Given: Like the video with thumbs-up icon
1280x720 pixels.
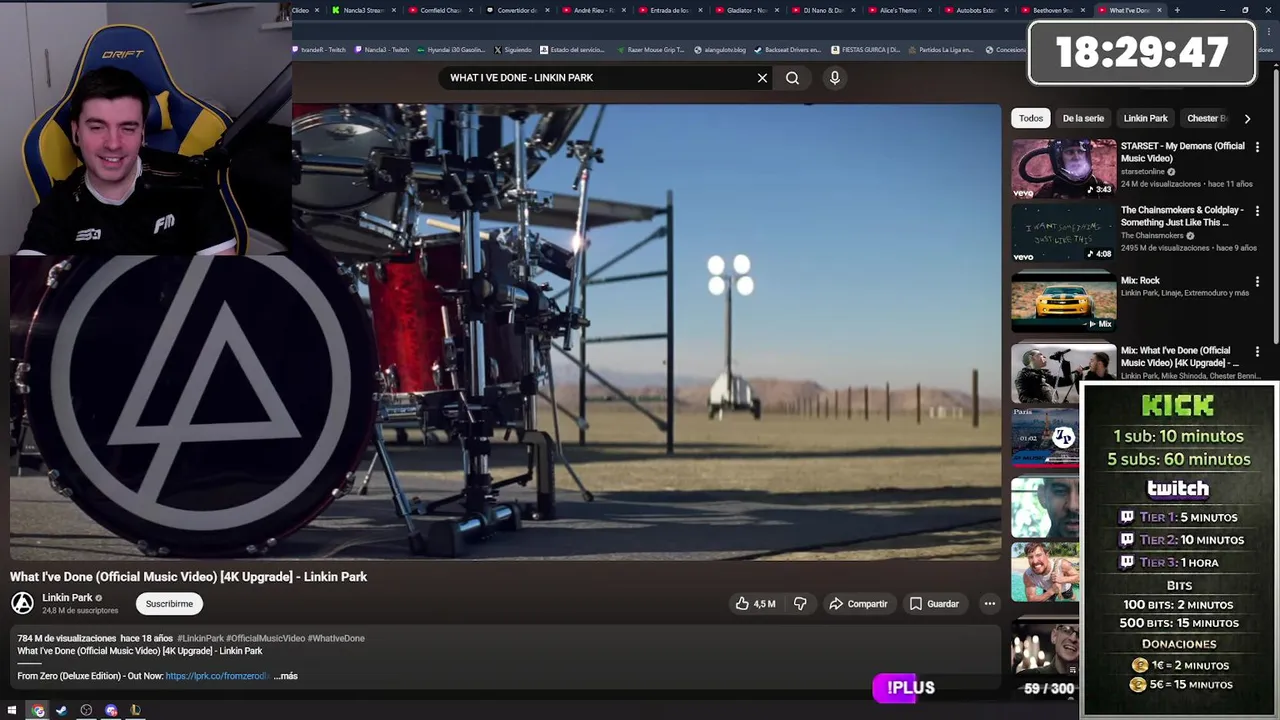Looking at the screenshot, I should 755,604.
